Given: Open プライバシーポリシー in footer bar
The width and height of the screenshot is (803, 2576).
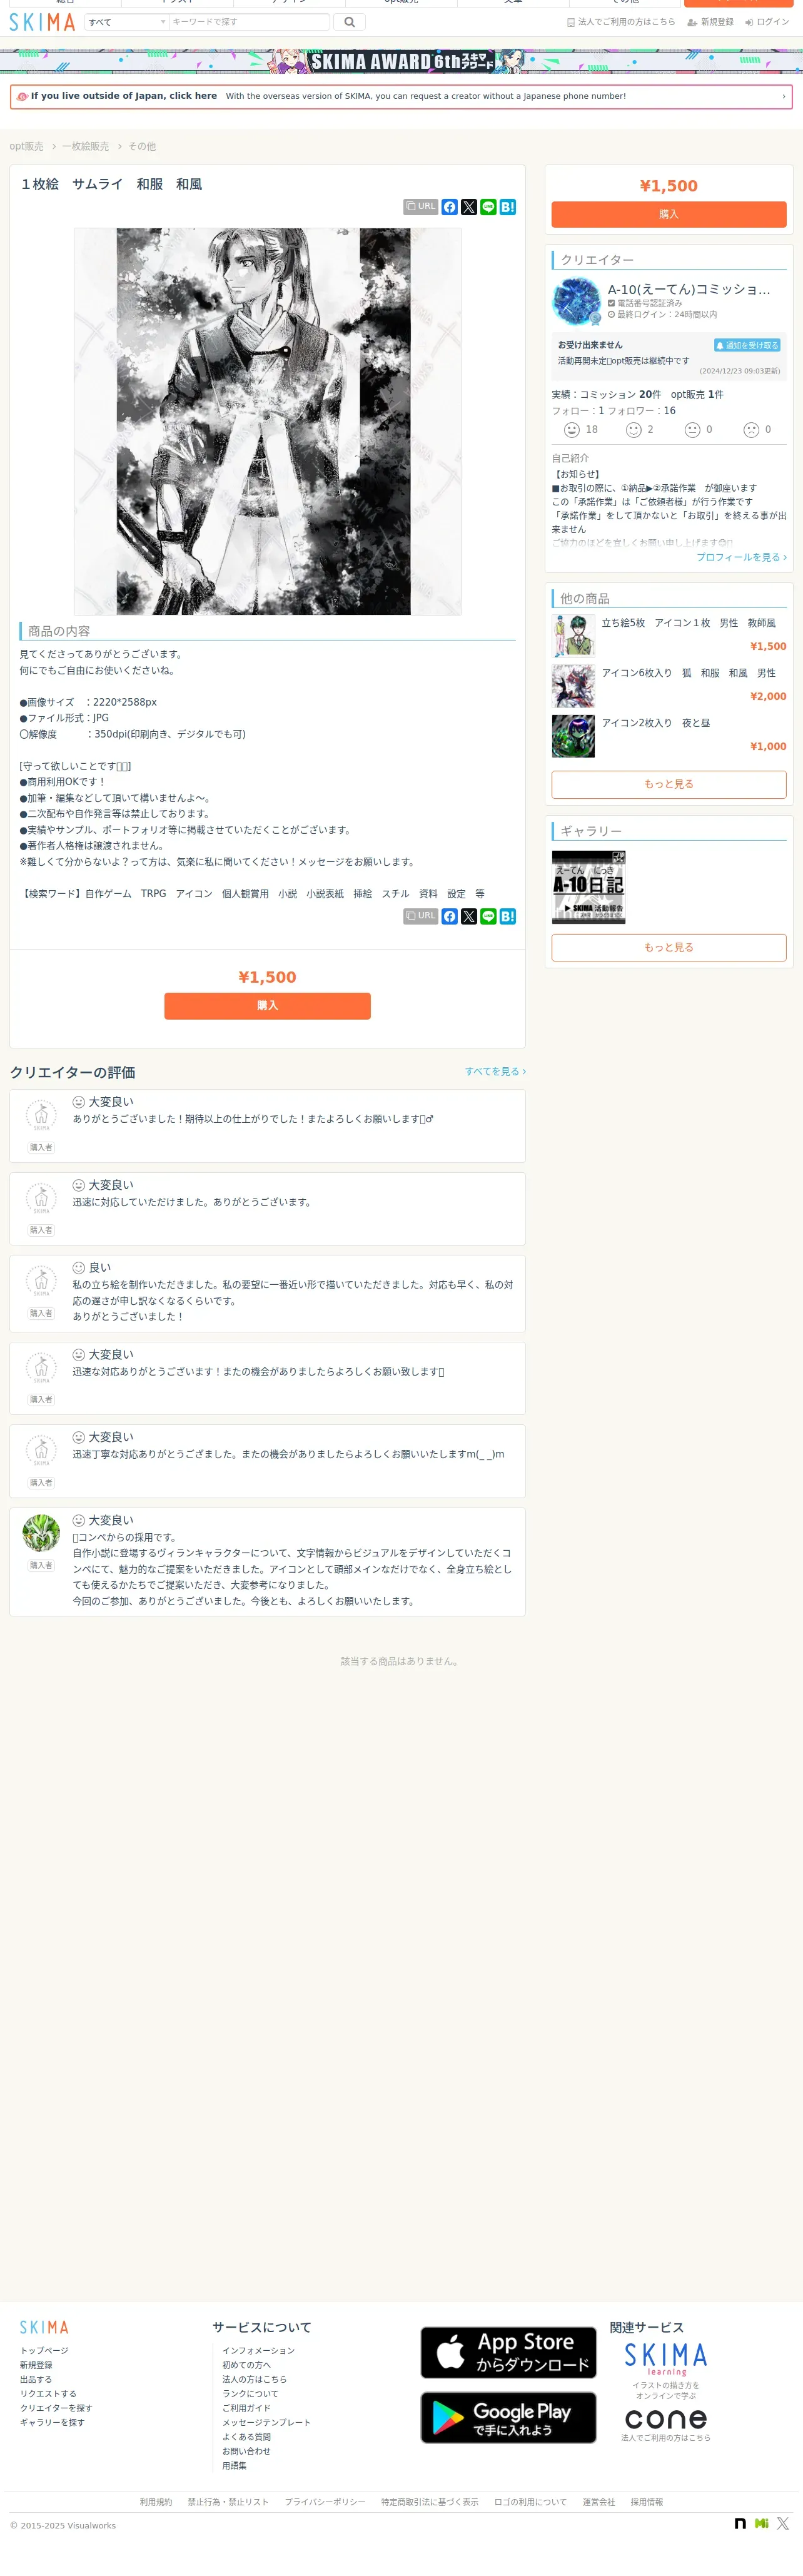Looking at the screenshot, I should tap(325, 2502).
